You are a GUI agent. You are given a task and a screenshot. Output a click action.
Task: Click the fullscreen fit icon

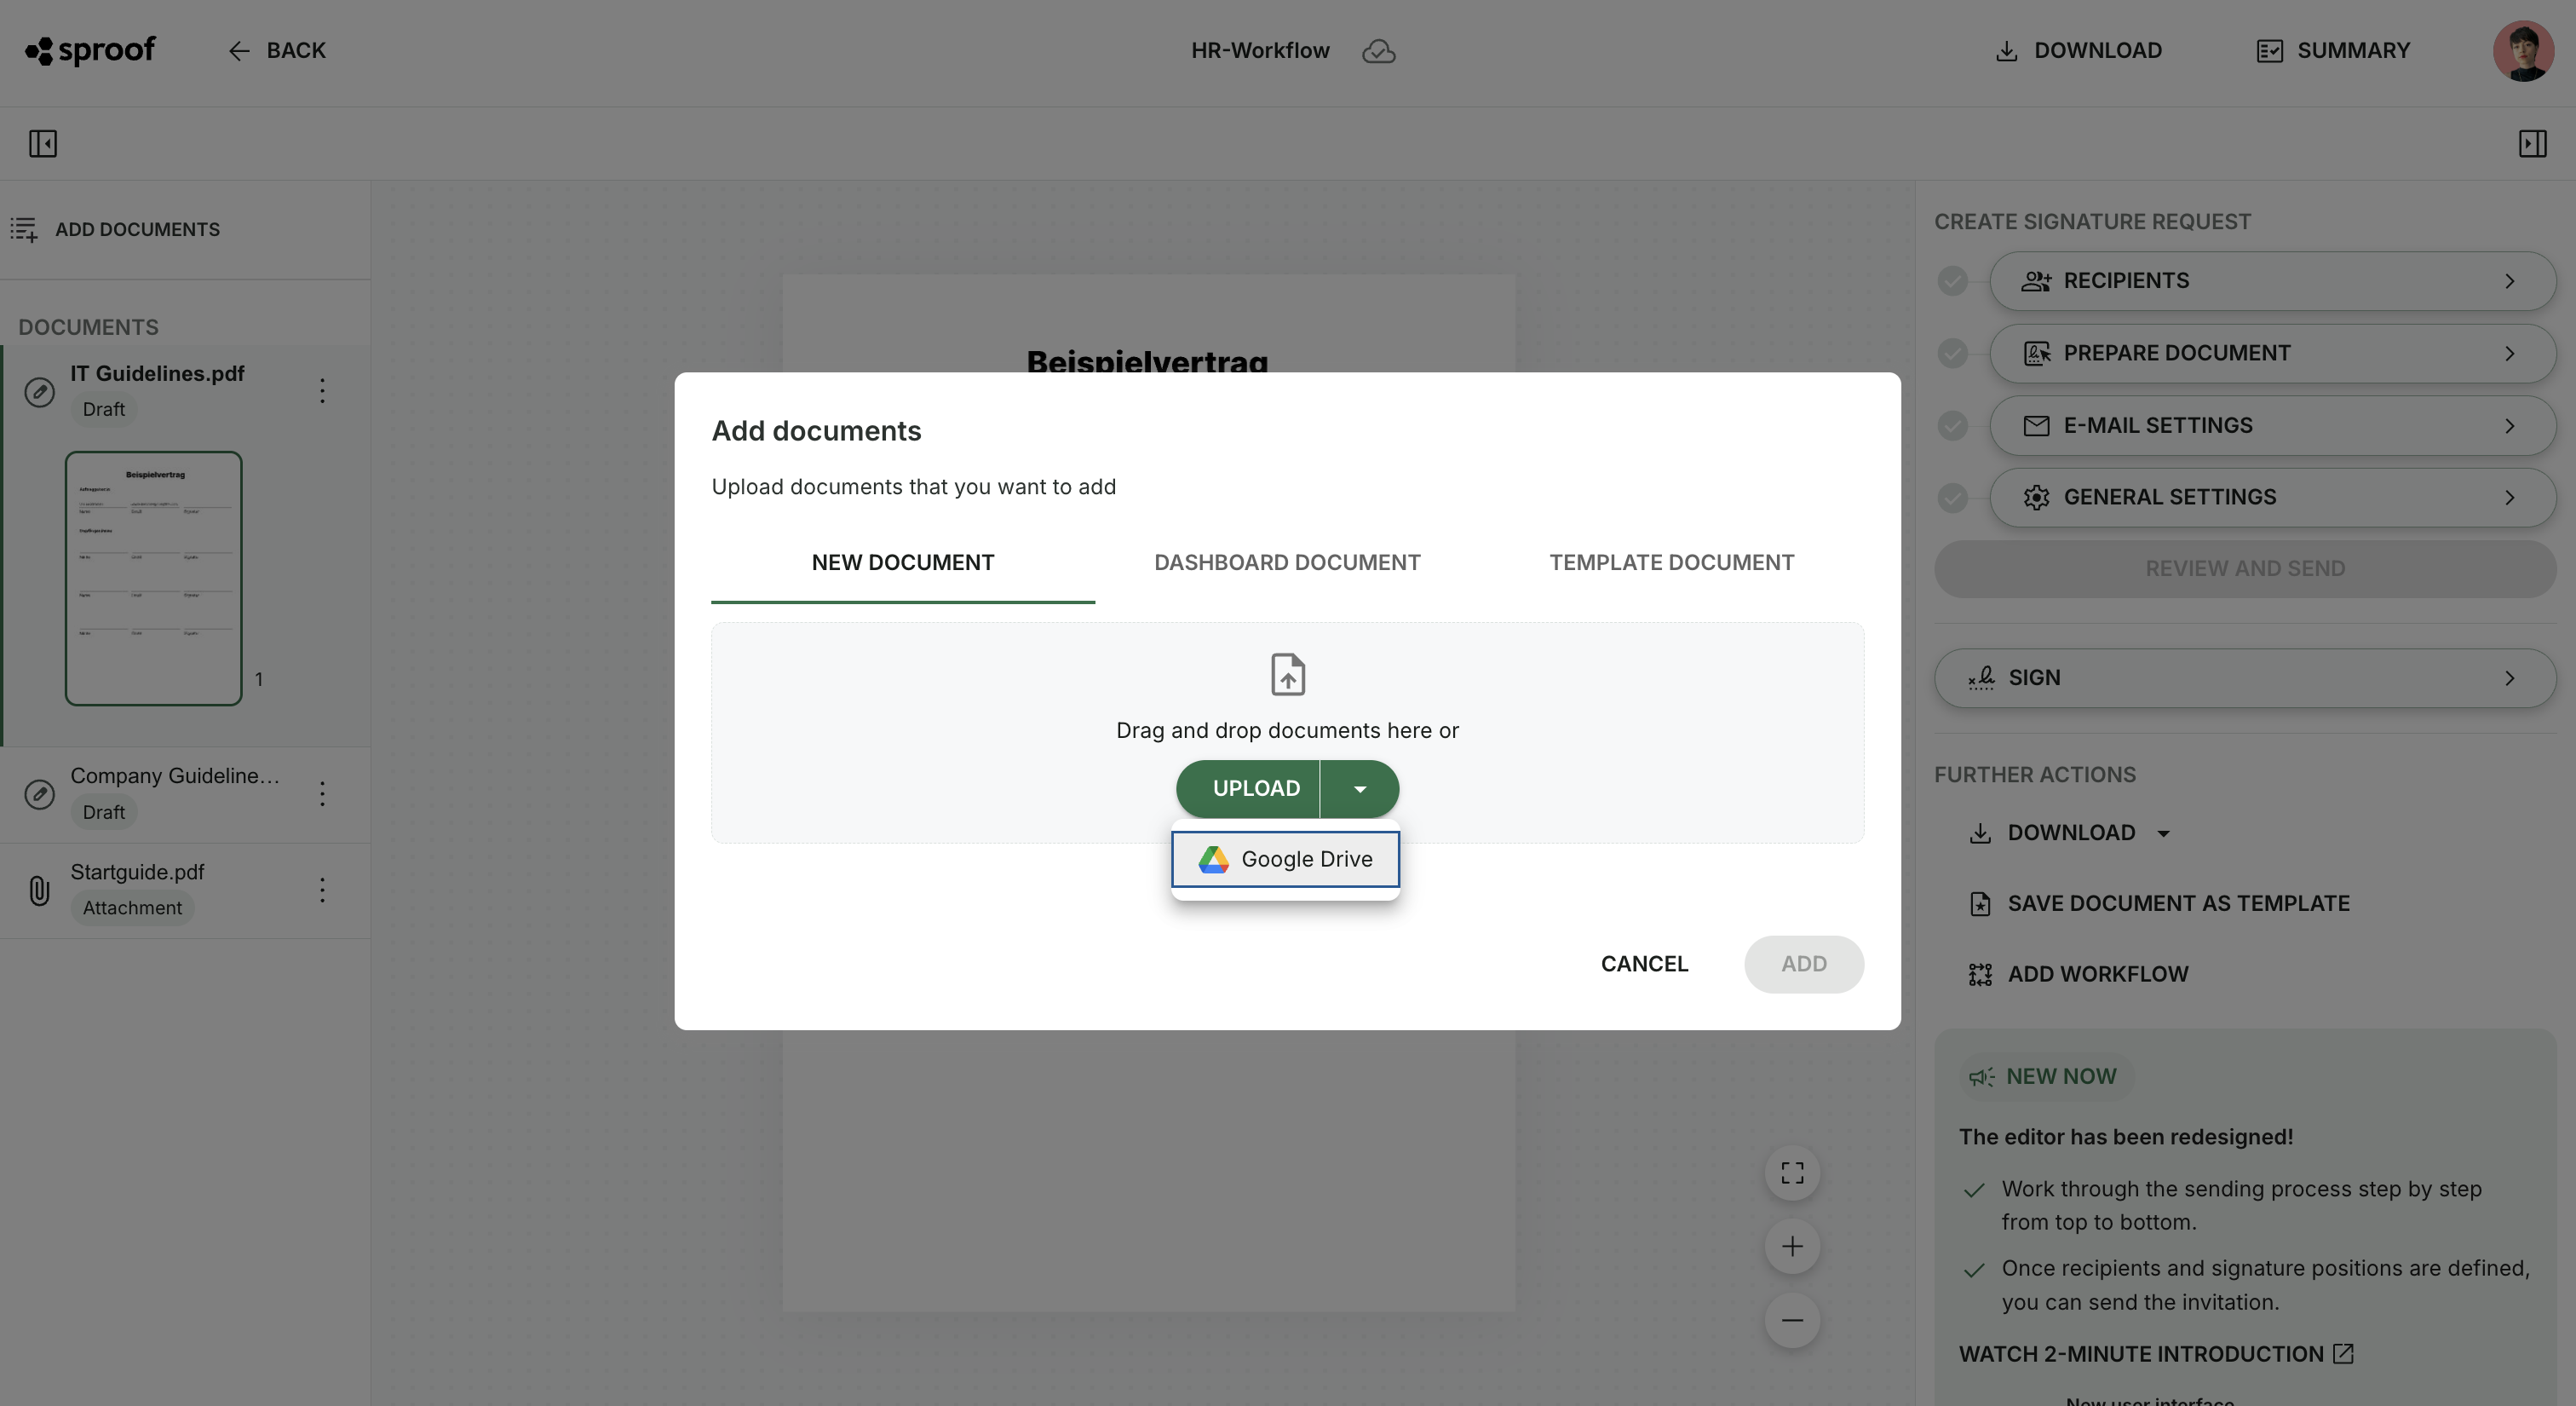1792,1173
